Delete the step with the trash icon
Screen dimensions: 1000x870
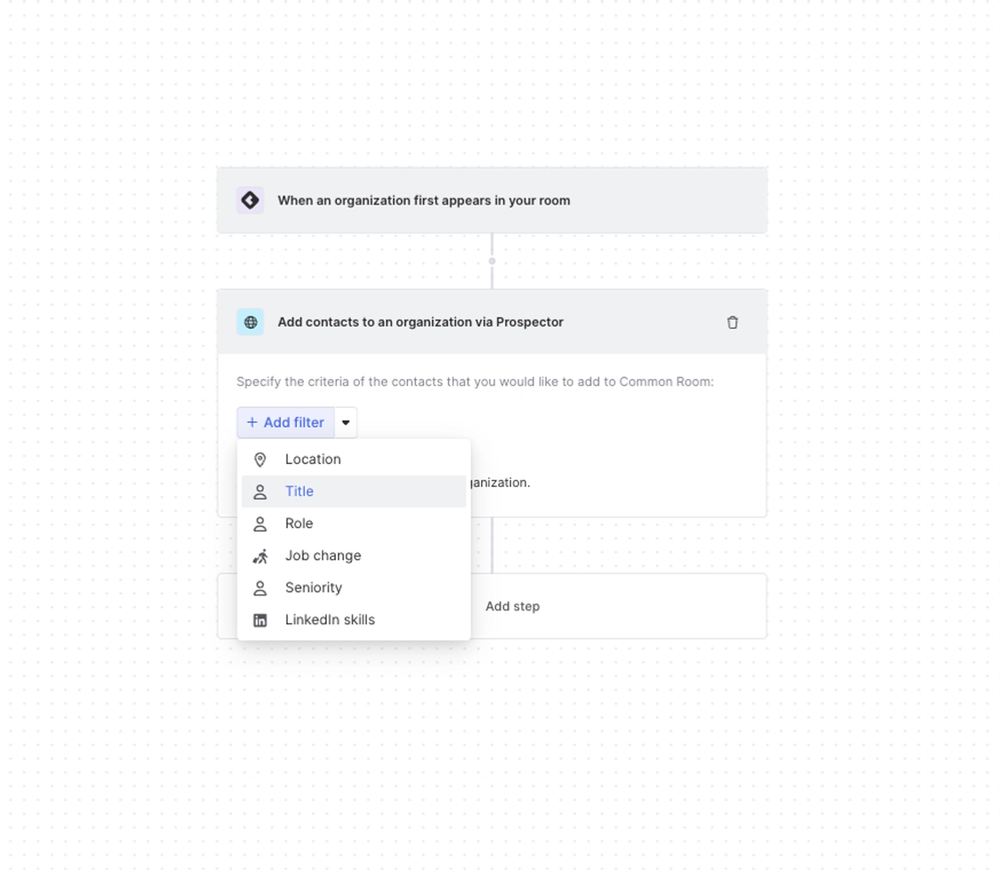coord(732,322)
